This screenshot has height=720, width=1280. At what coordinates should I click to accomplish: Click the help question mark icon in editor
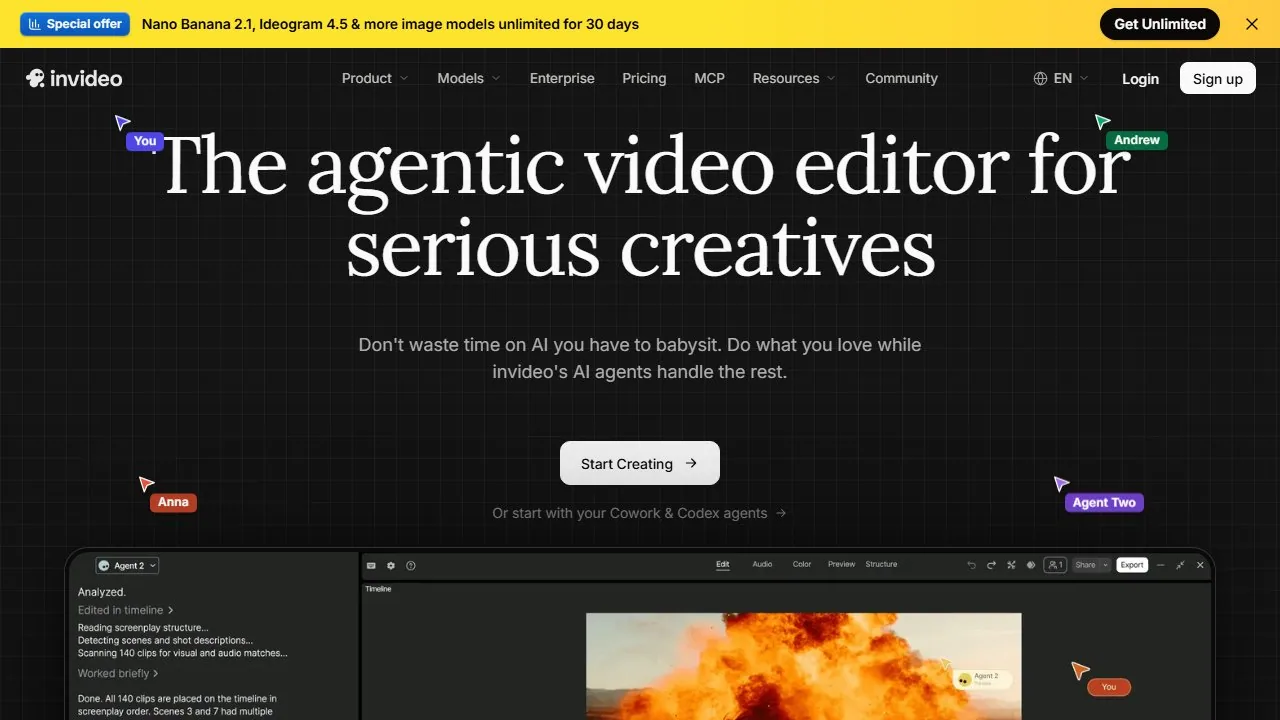[x=411, y=565]
